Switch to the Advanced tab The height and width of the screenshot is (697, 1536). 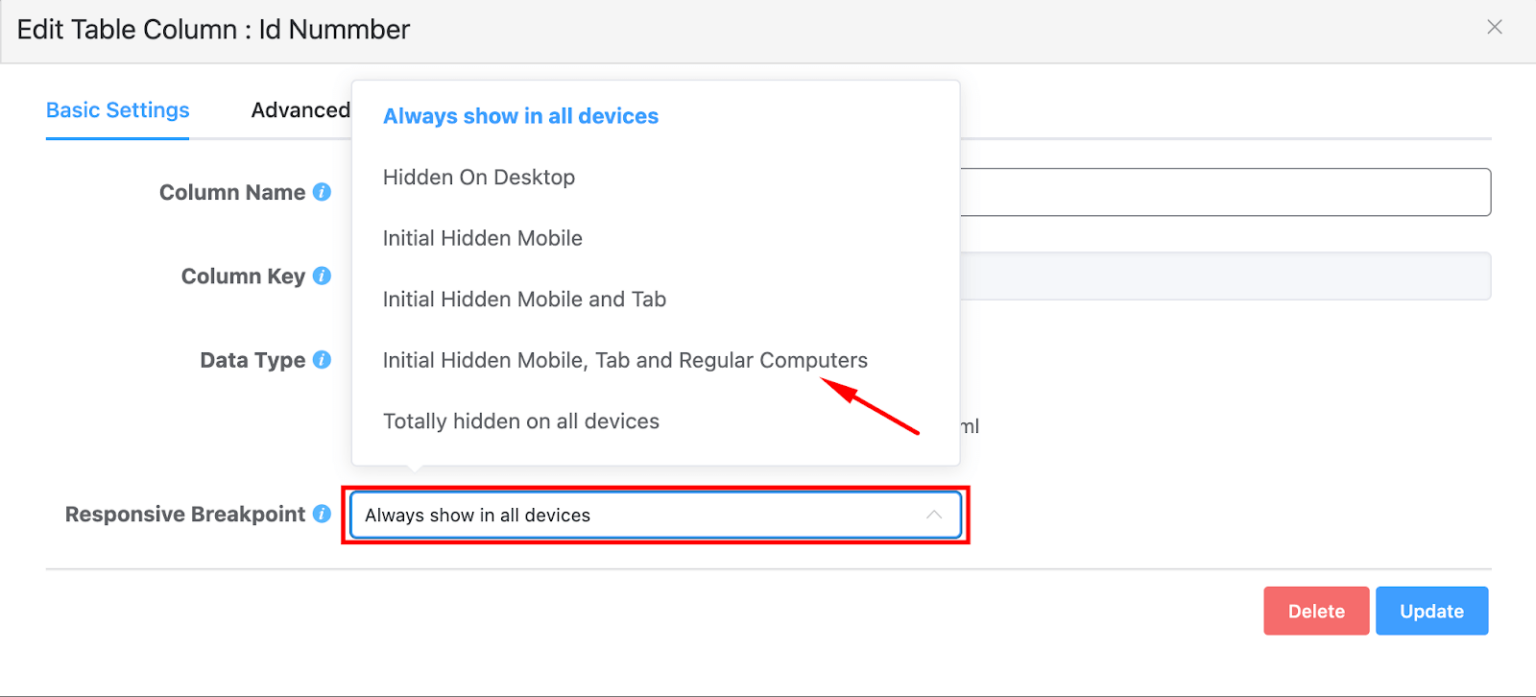[300, 110]
